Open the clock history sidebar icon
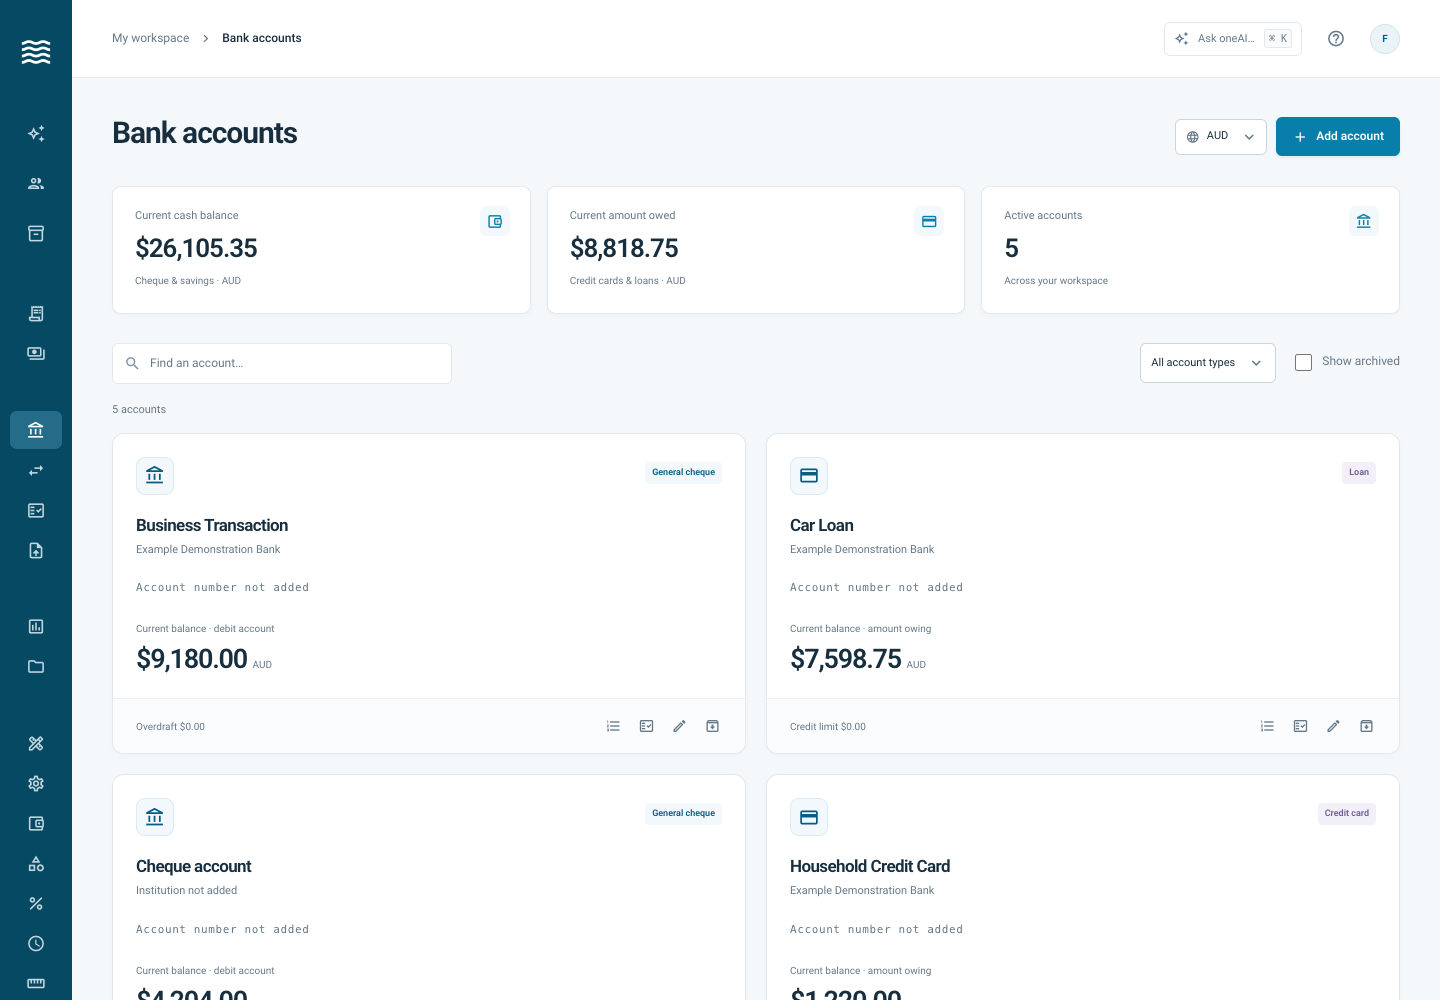This screenshot has width=1440, height=1000. (x=36, y=943)
